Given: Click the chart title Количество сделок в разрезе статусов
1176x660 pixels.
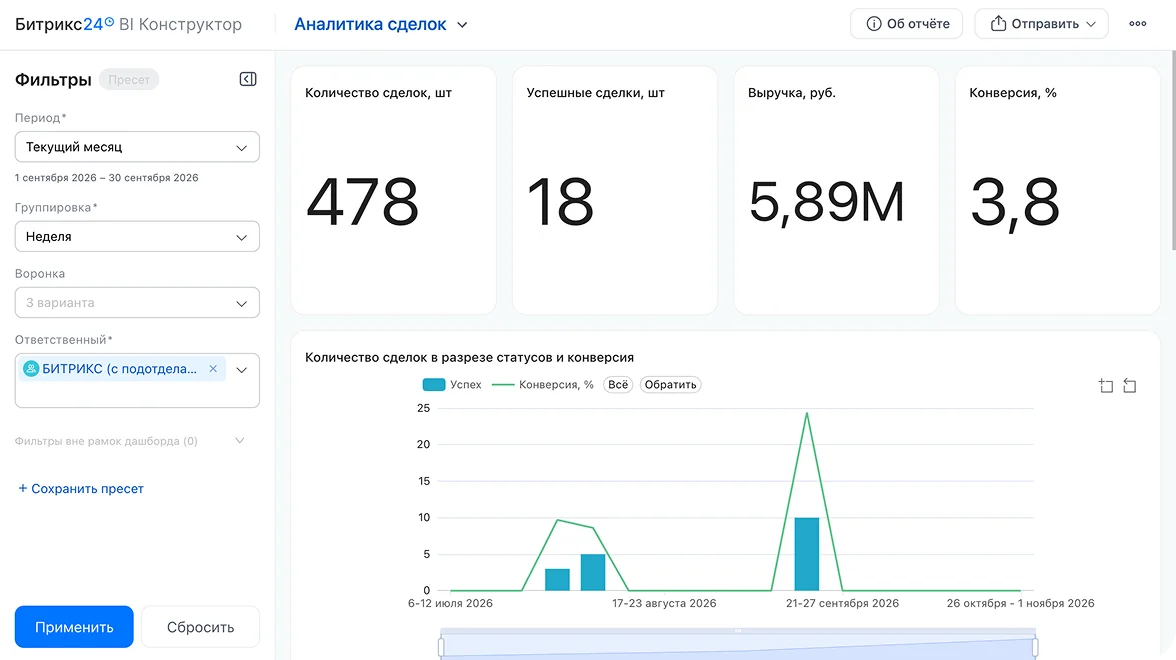Looking at the screenshot, I should pyautogui.click(x=470, y=358).
